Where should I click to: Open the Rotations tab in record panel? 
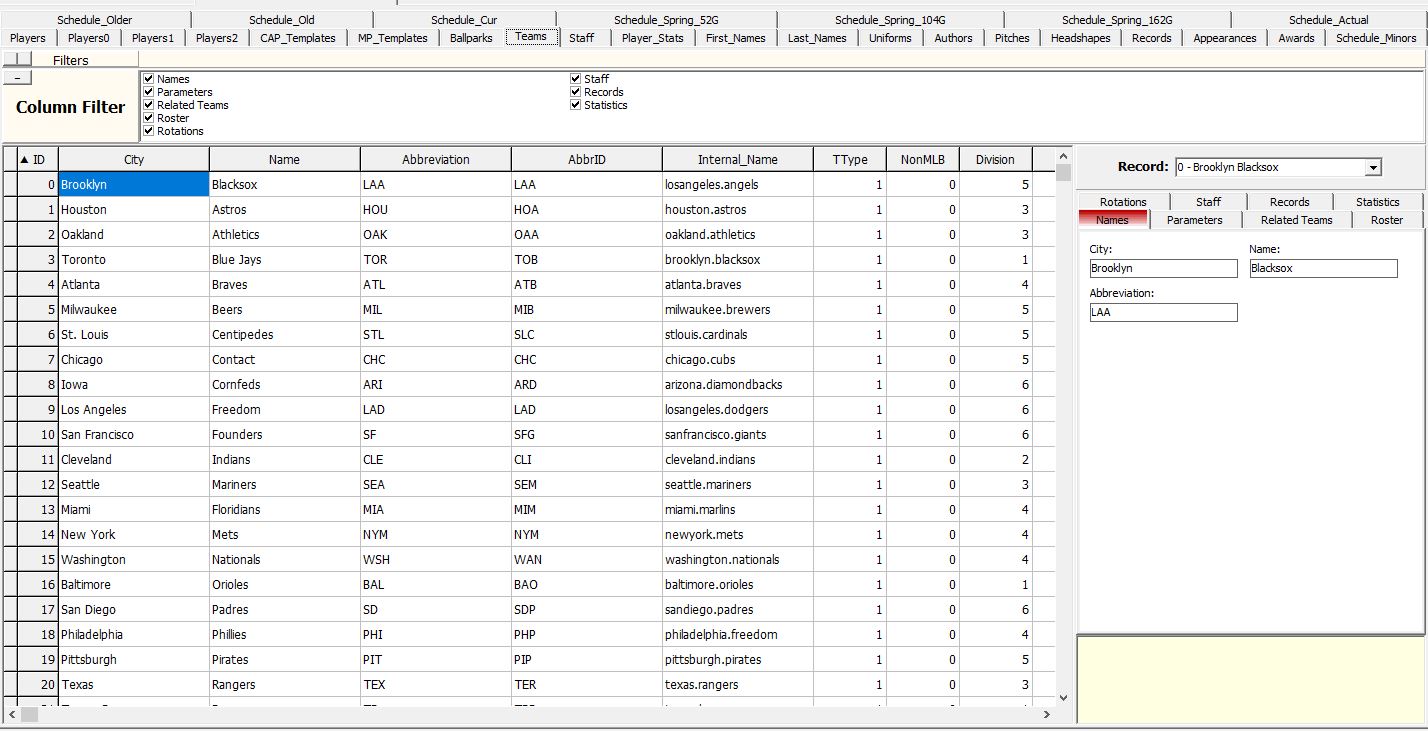coord(1123,202)
